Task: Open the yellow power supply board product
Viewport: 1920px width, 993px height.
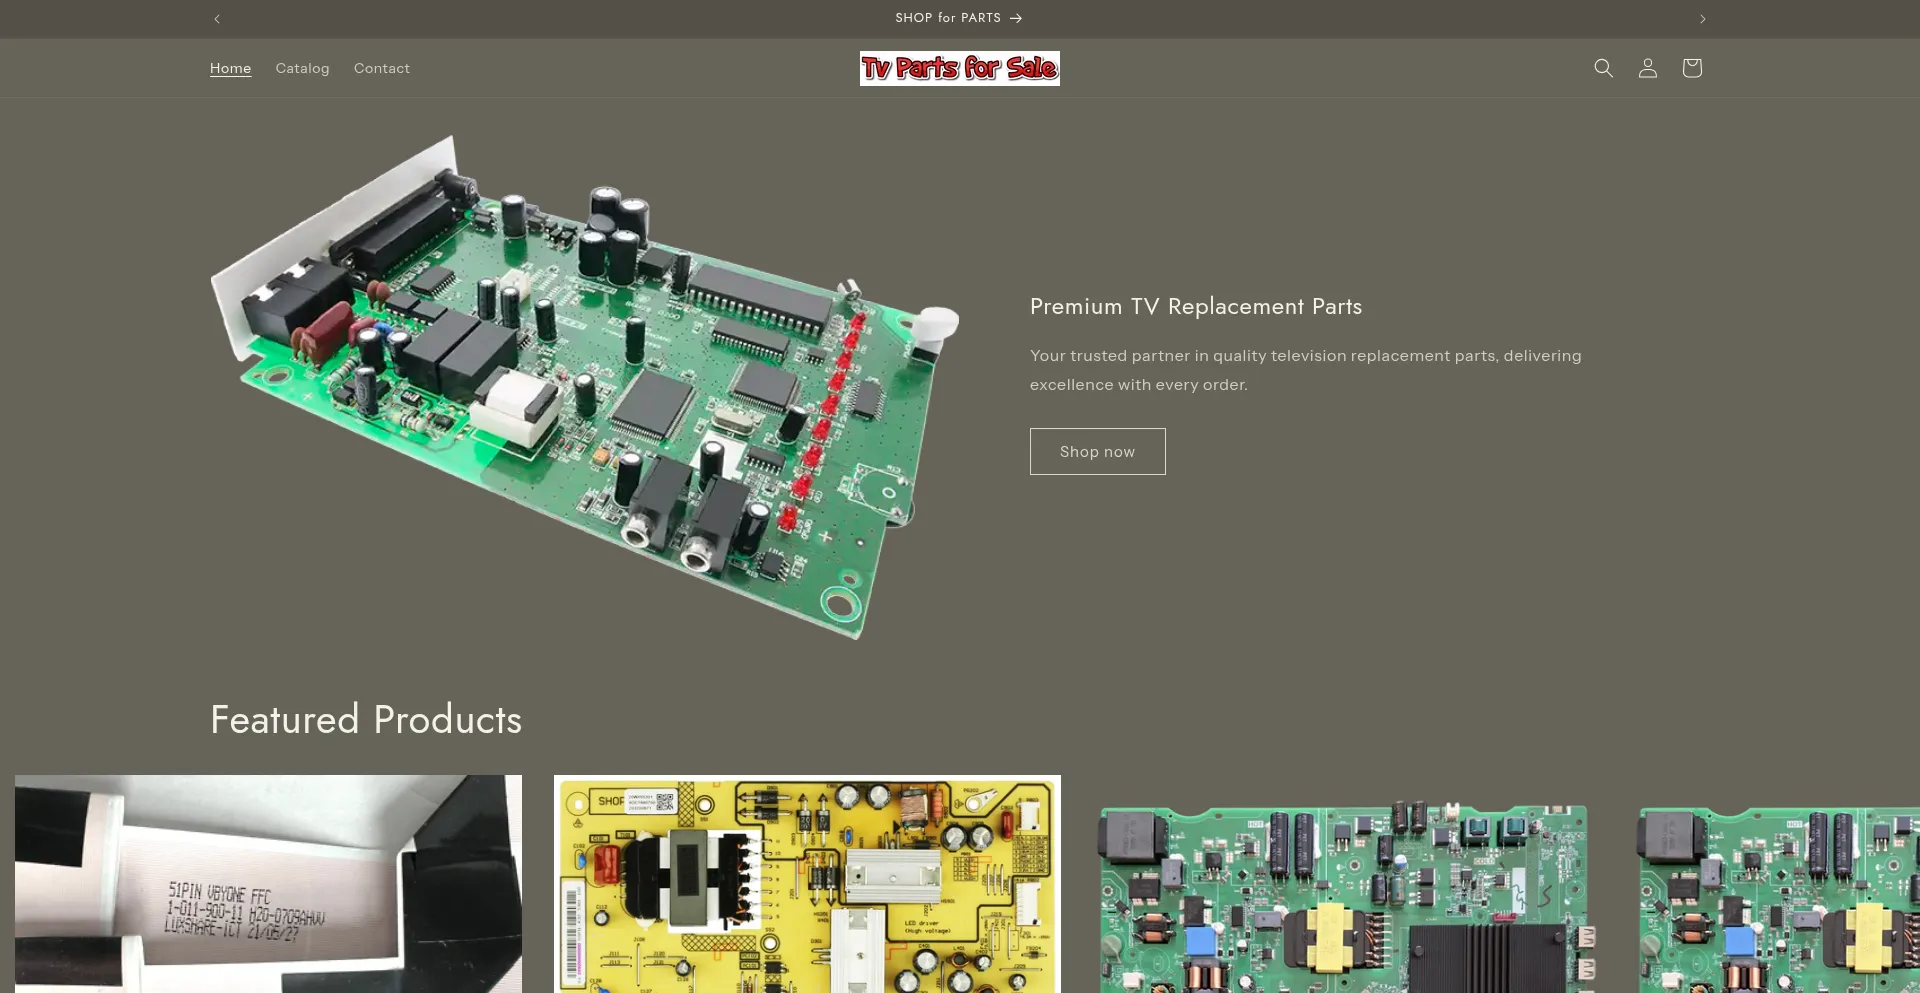Action: coord(807,885)
